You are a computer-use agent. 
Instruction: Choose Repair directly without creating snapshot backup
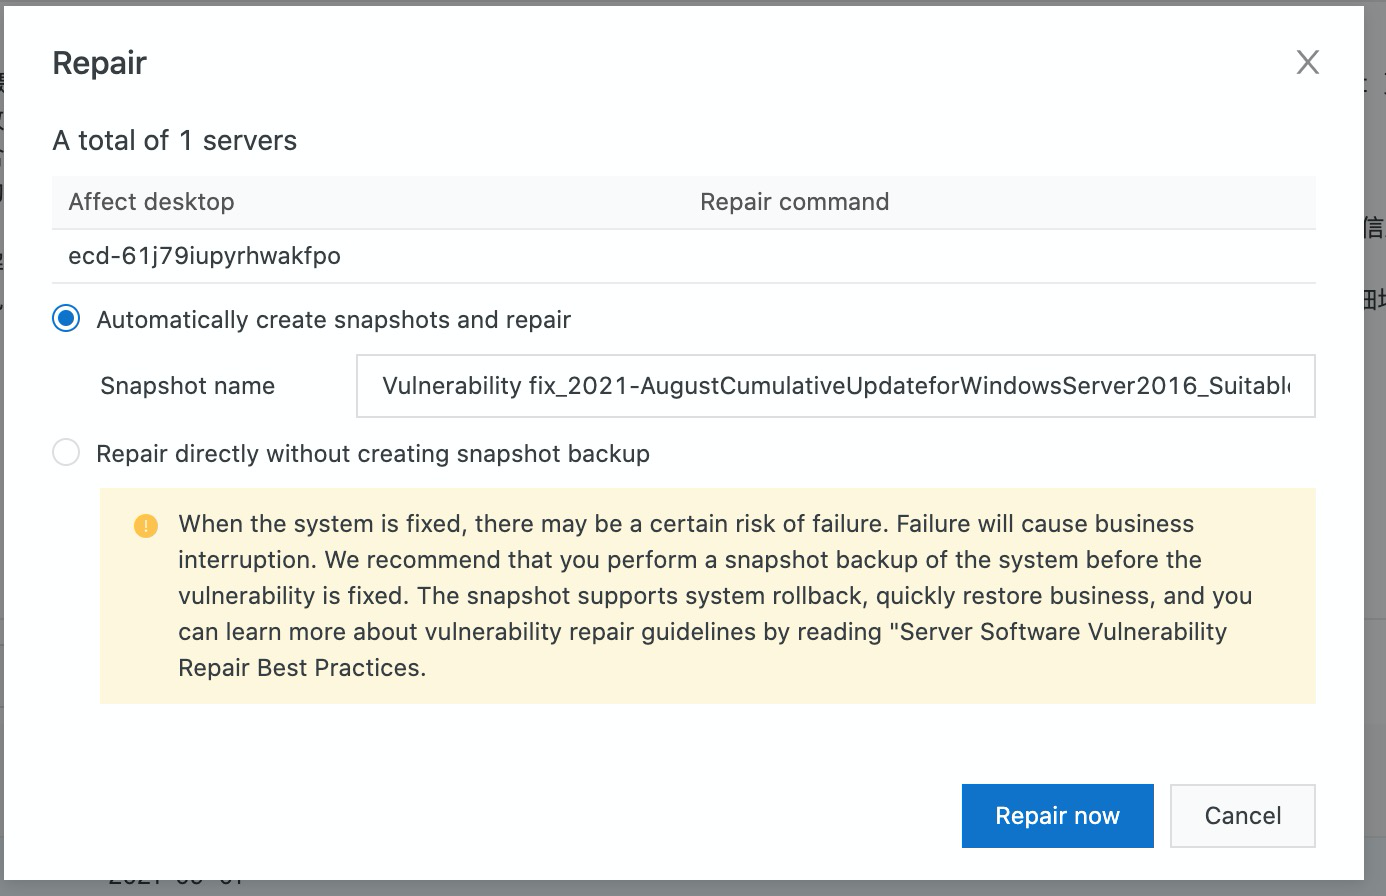pos(66,453)
